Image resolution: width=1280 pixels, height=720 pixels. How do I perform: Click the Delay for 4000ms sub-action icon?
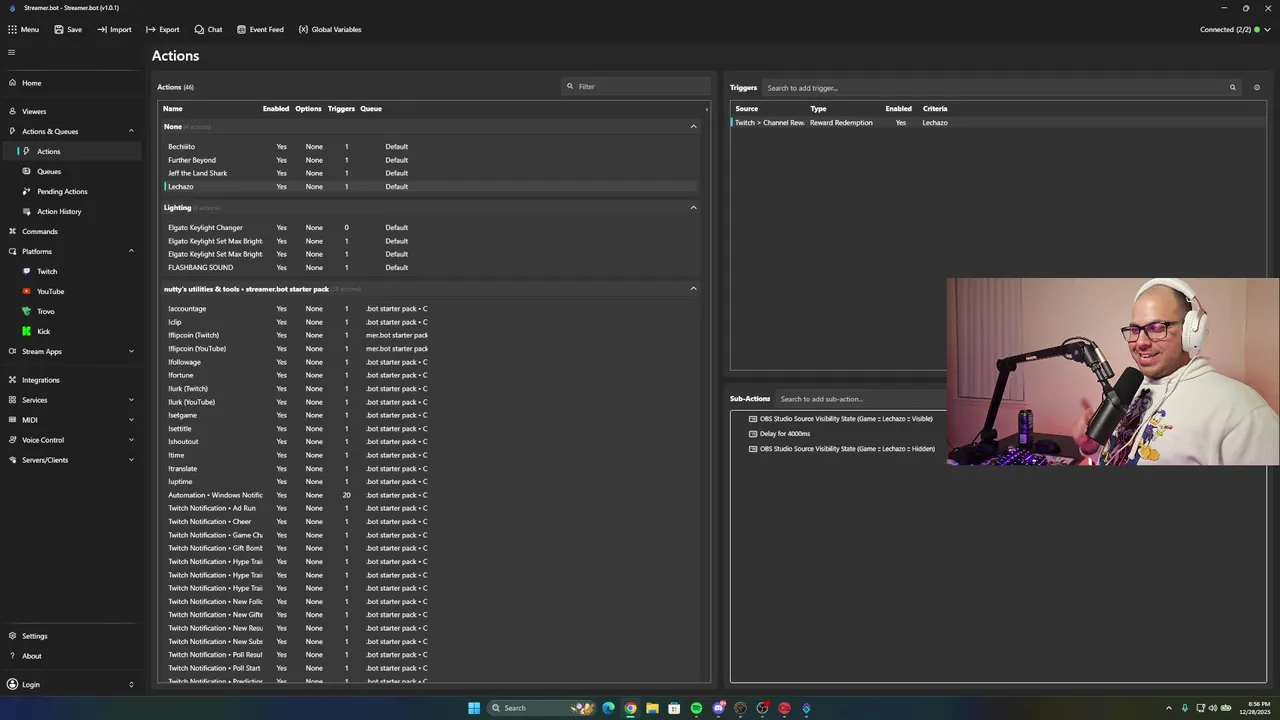[x=753, y=434]
